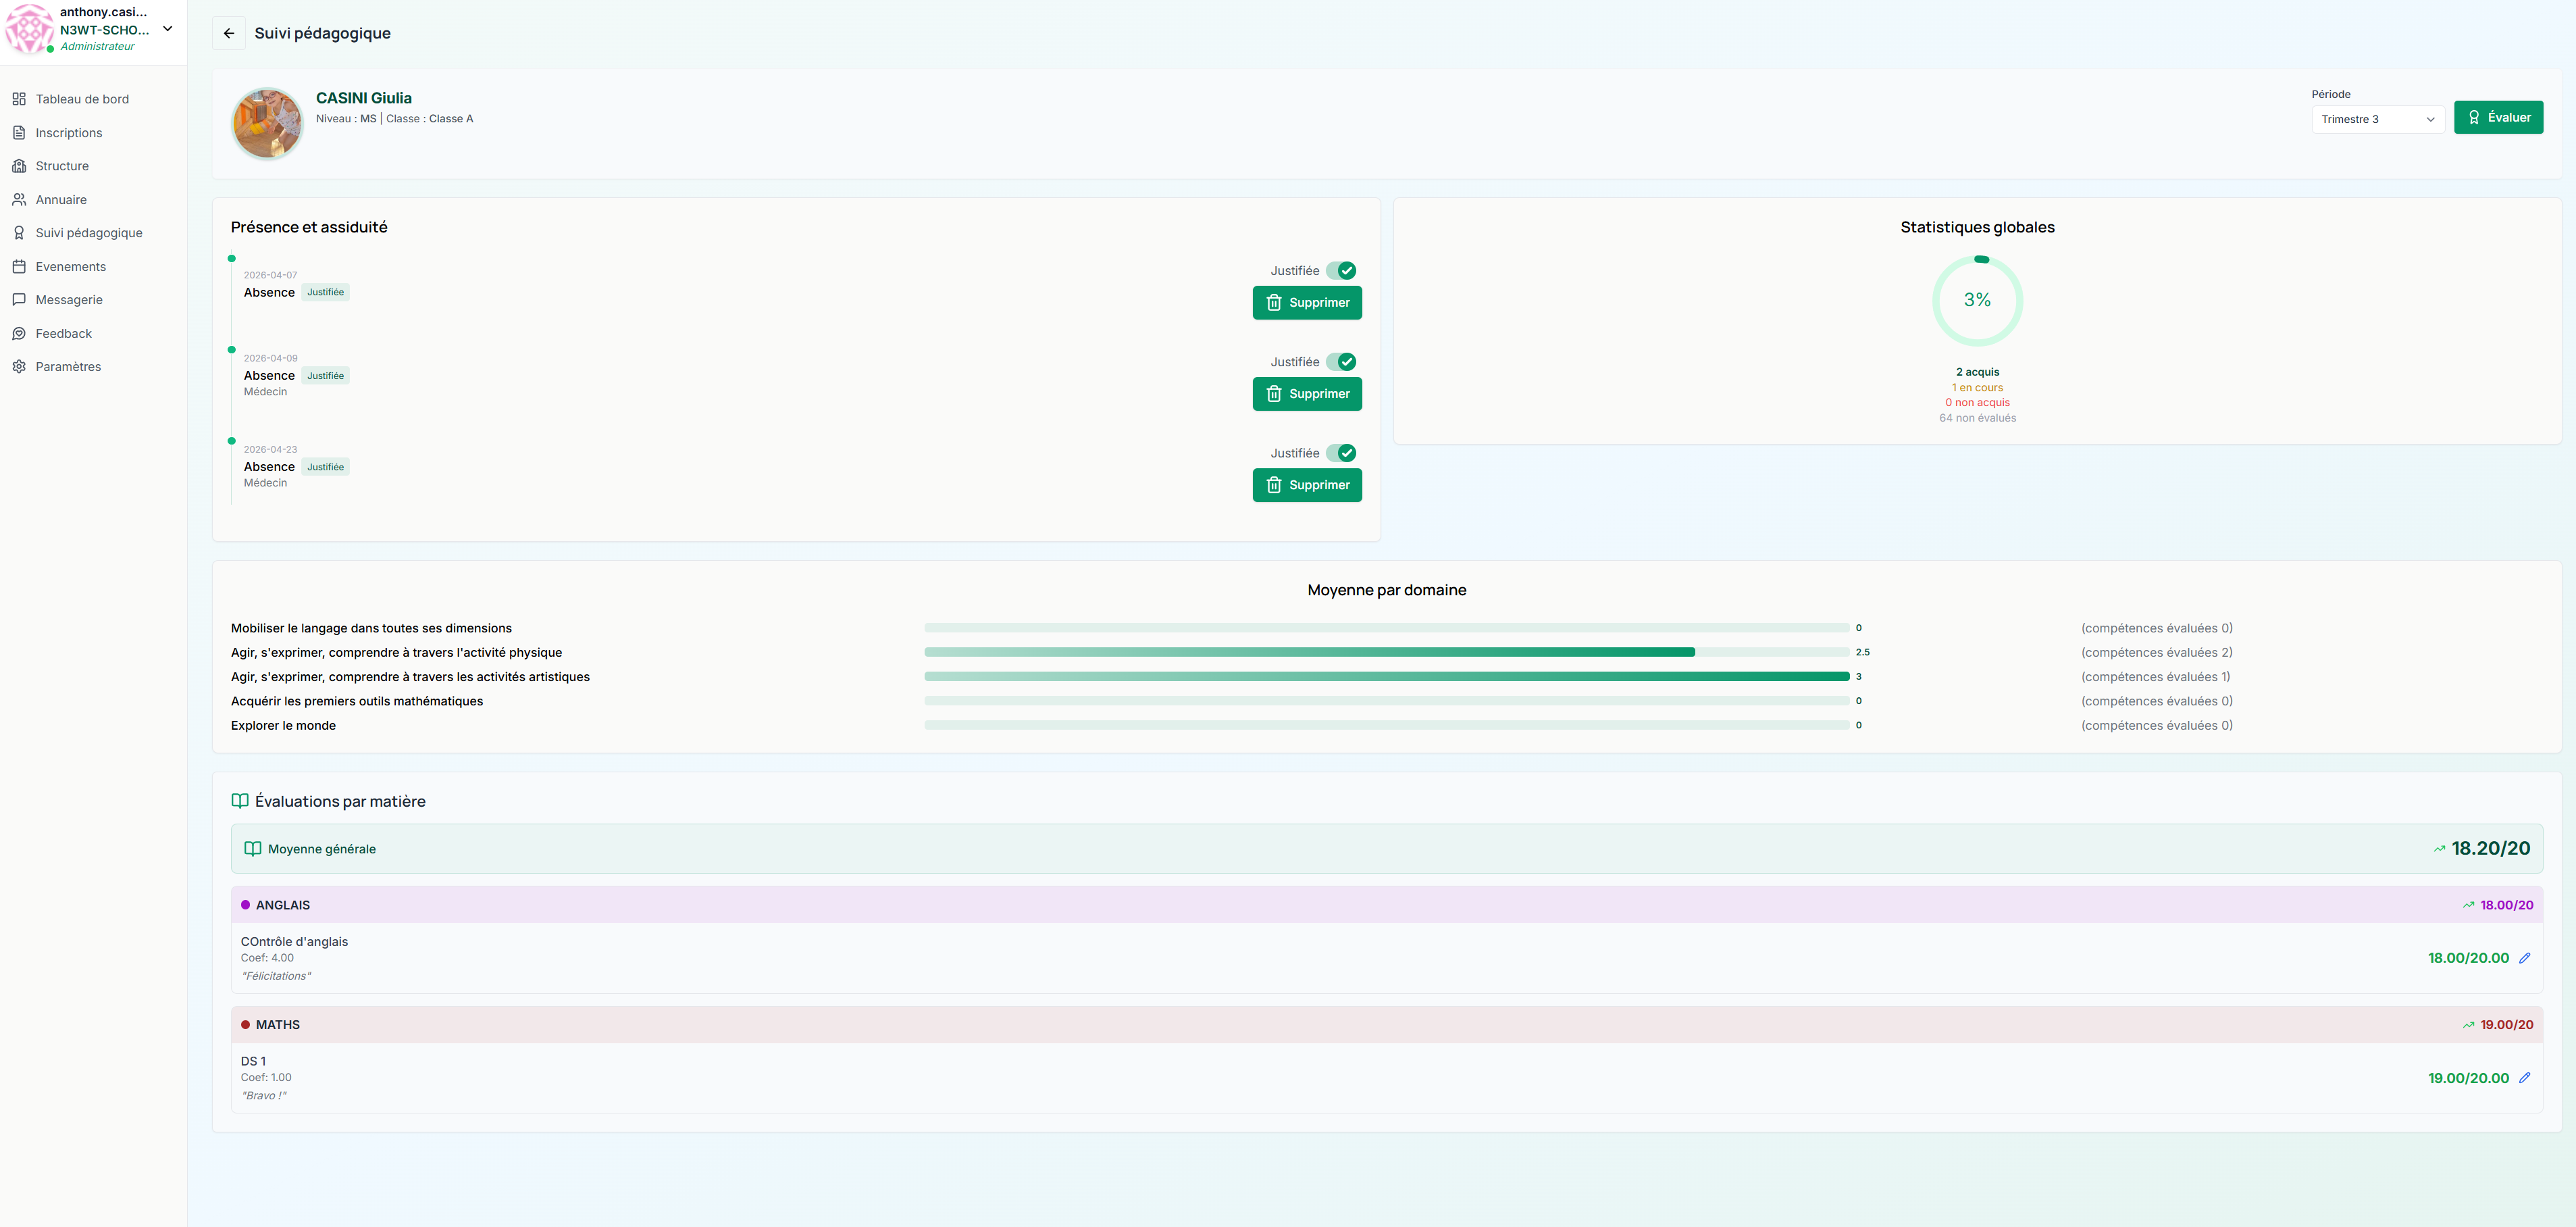Click the Evenements calendar icon
This screenshot has height=1227, width=2576.
click(19, 267)
